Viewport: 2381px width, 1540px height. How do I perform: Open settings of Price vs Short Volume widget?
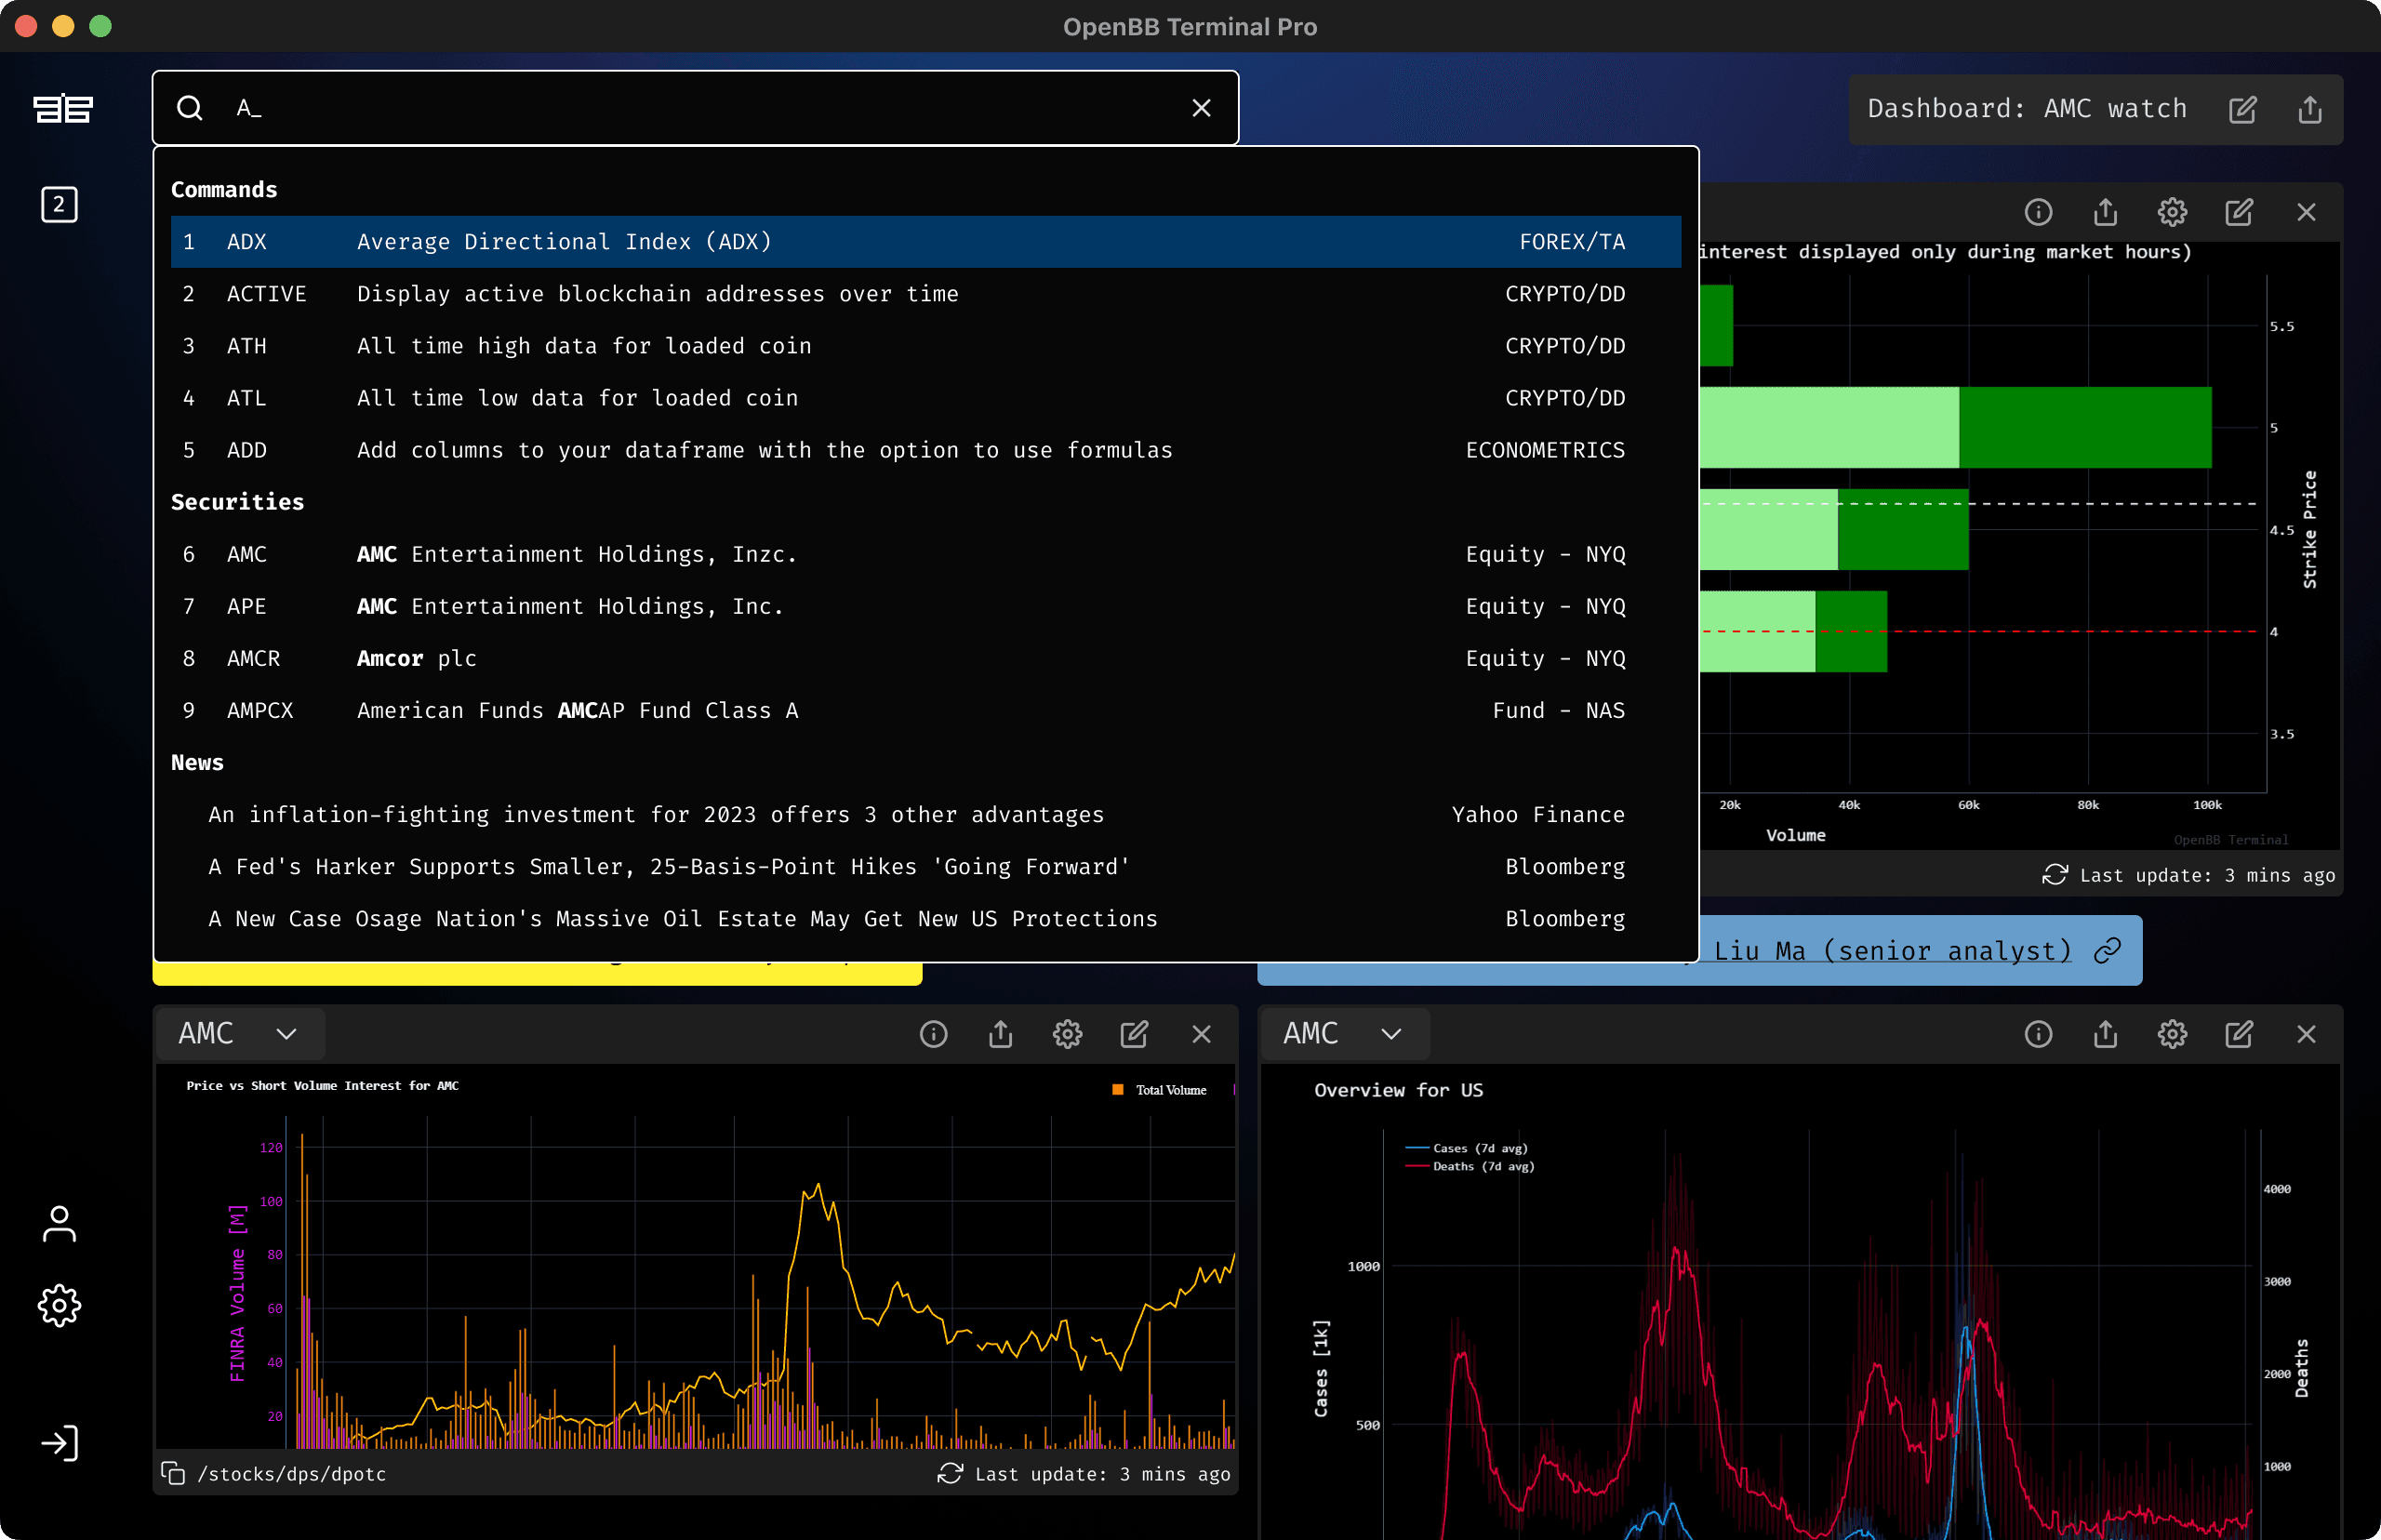tap(1067, 1034)
